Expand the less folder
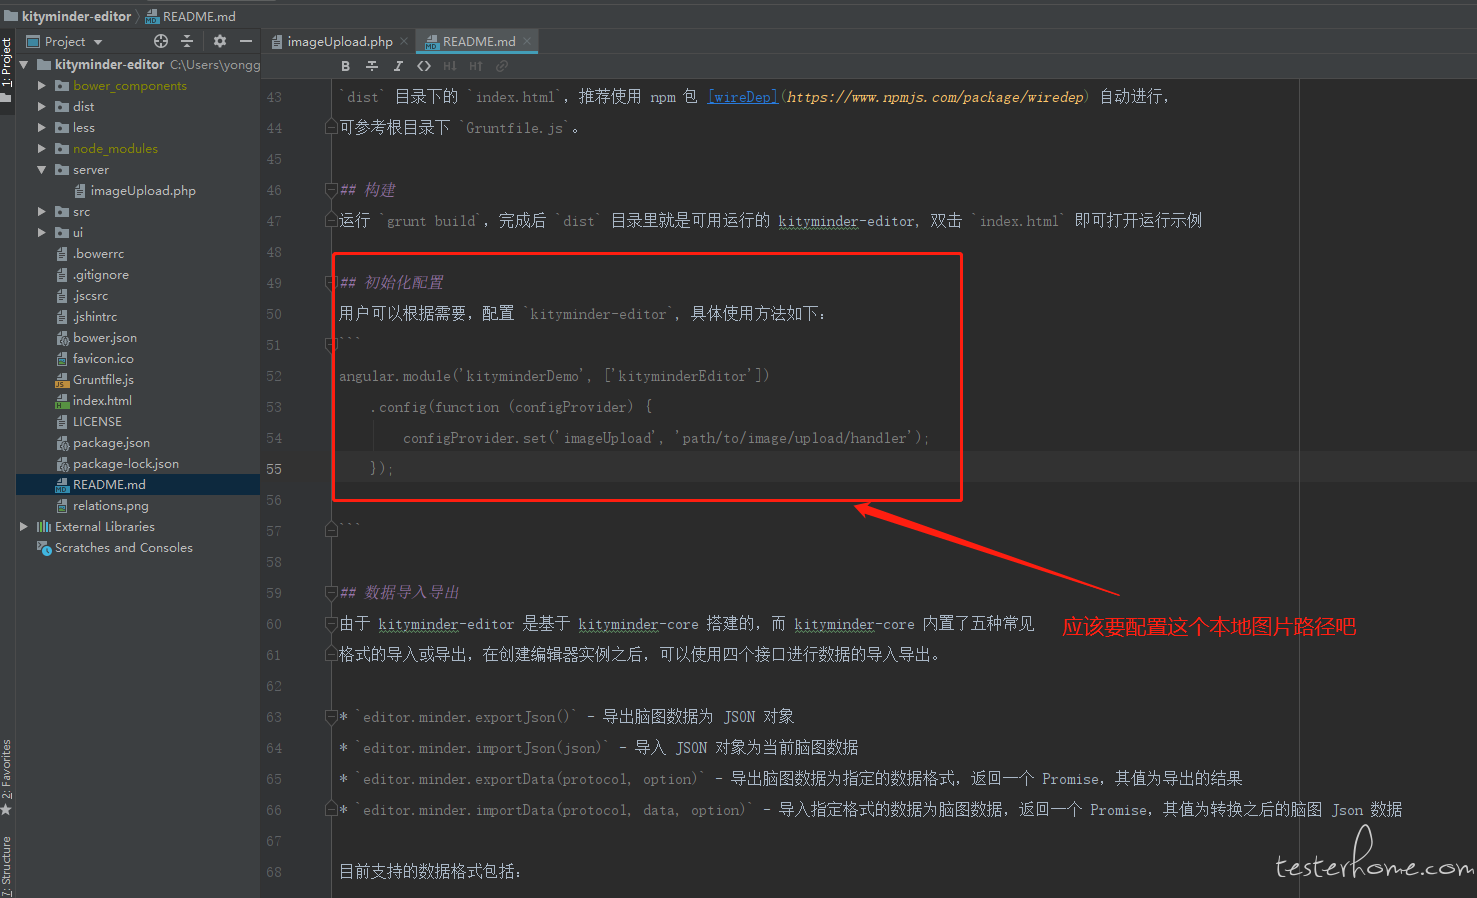Screen dimensions: 1477x898 point(42,128)
